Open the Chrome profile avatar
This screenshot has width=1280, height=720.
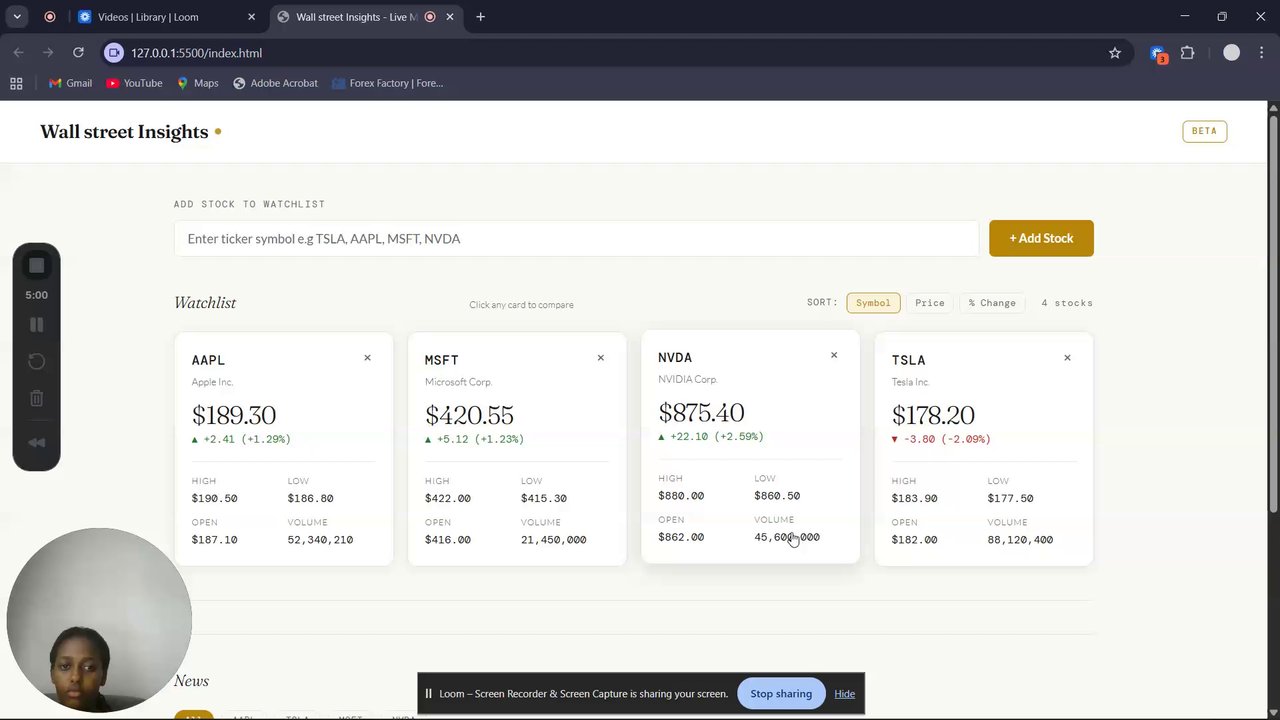(x=1231, y=53)
